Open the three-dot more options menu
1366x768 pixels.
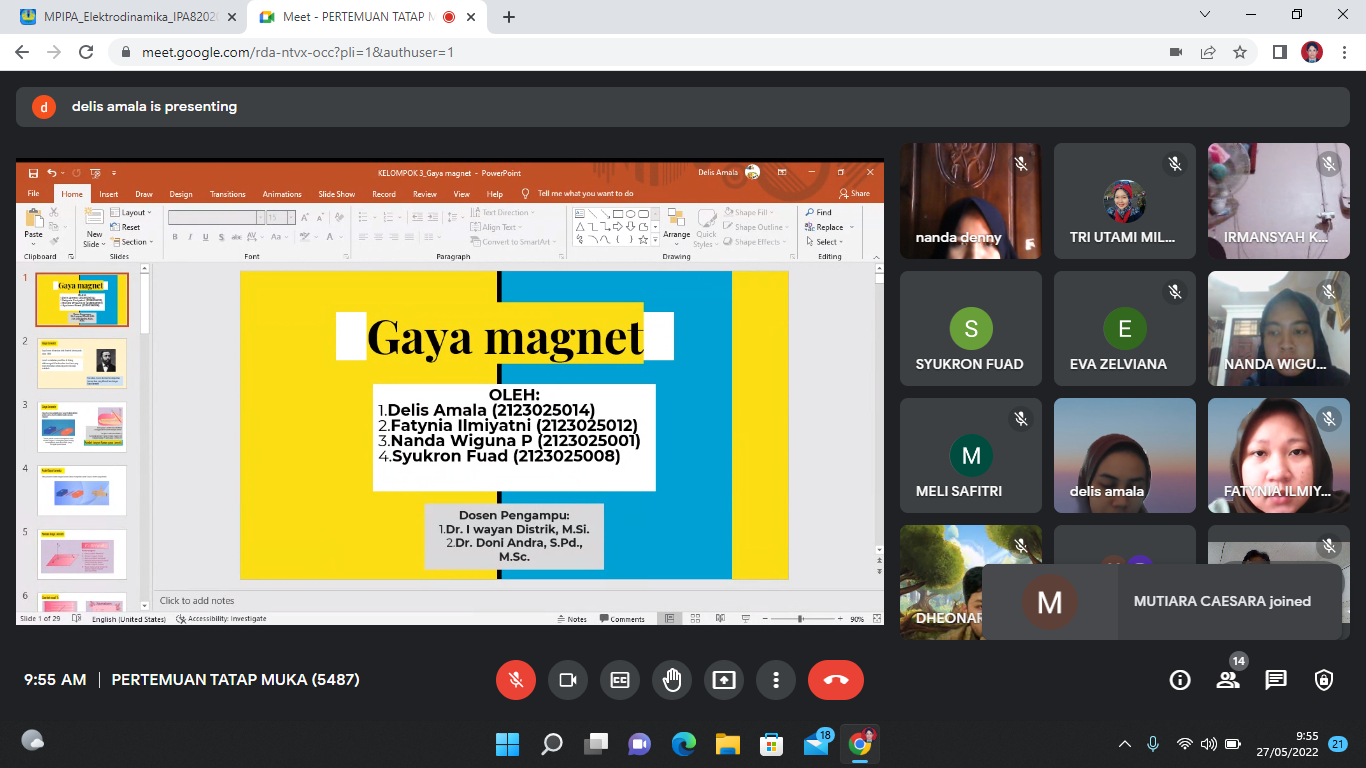776,680
